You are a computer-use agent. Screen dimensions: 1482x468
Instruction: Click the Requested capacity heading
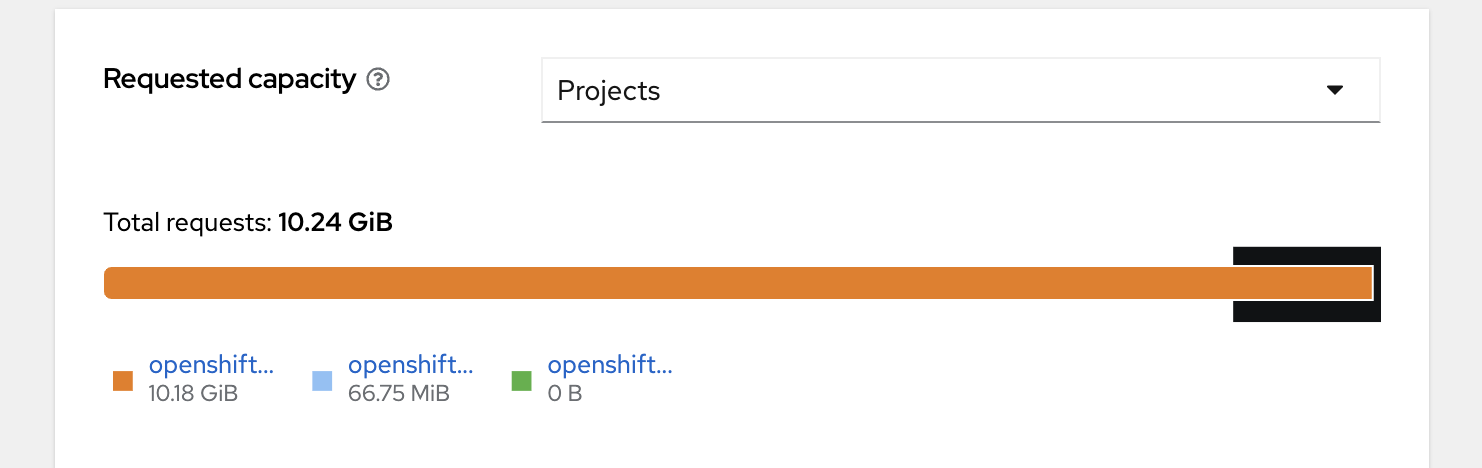pos(229,79)
